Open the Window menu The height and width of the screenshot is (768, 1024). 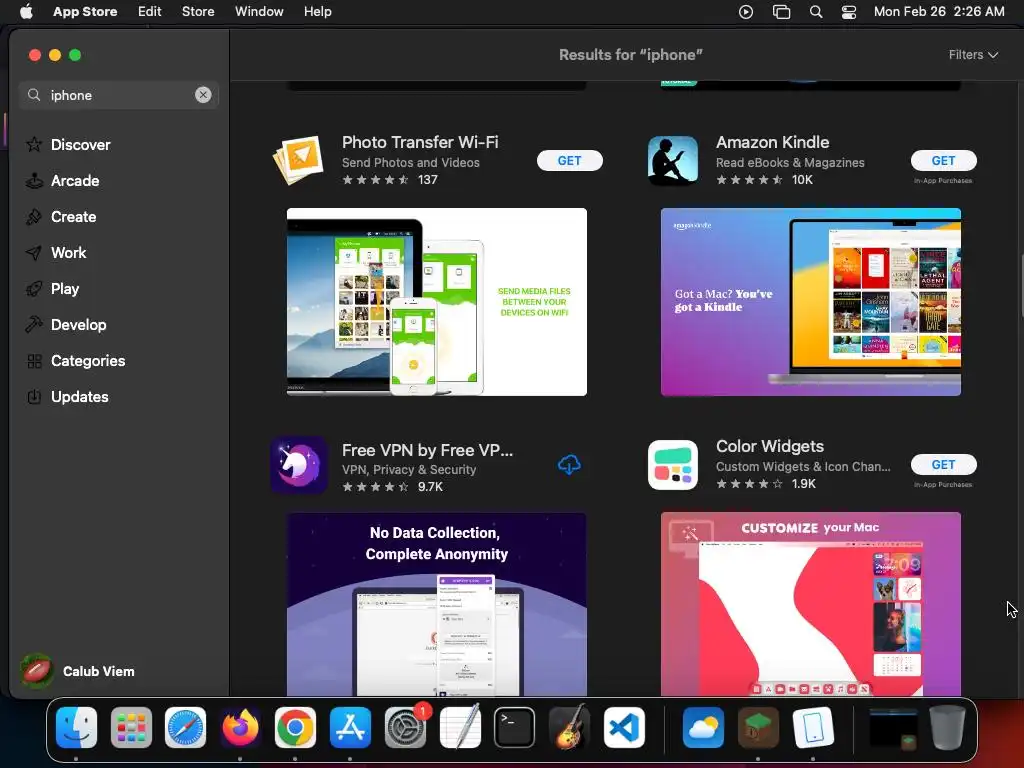(259, 11)
